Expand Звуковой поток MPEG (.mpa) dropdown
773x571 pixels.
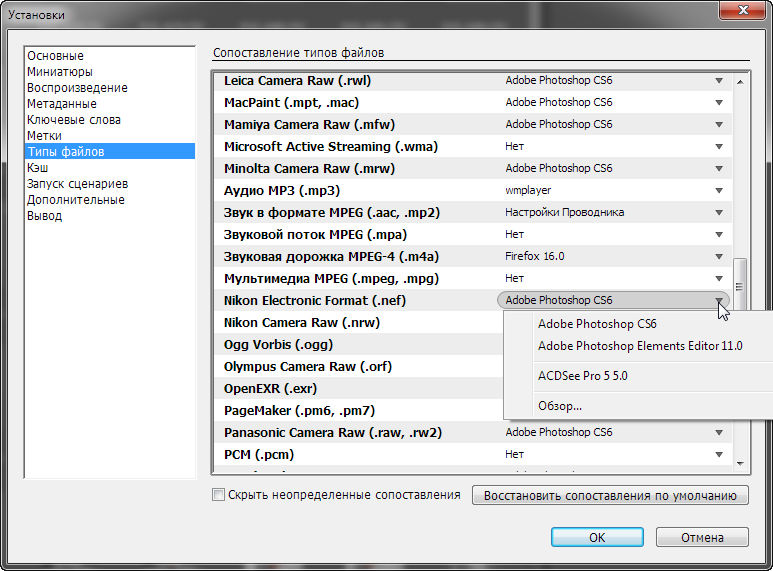click(x=719, y=235)
